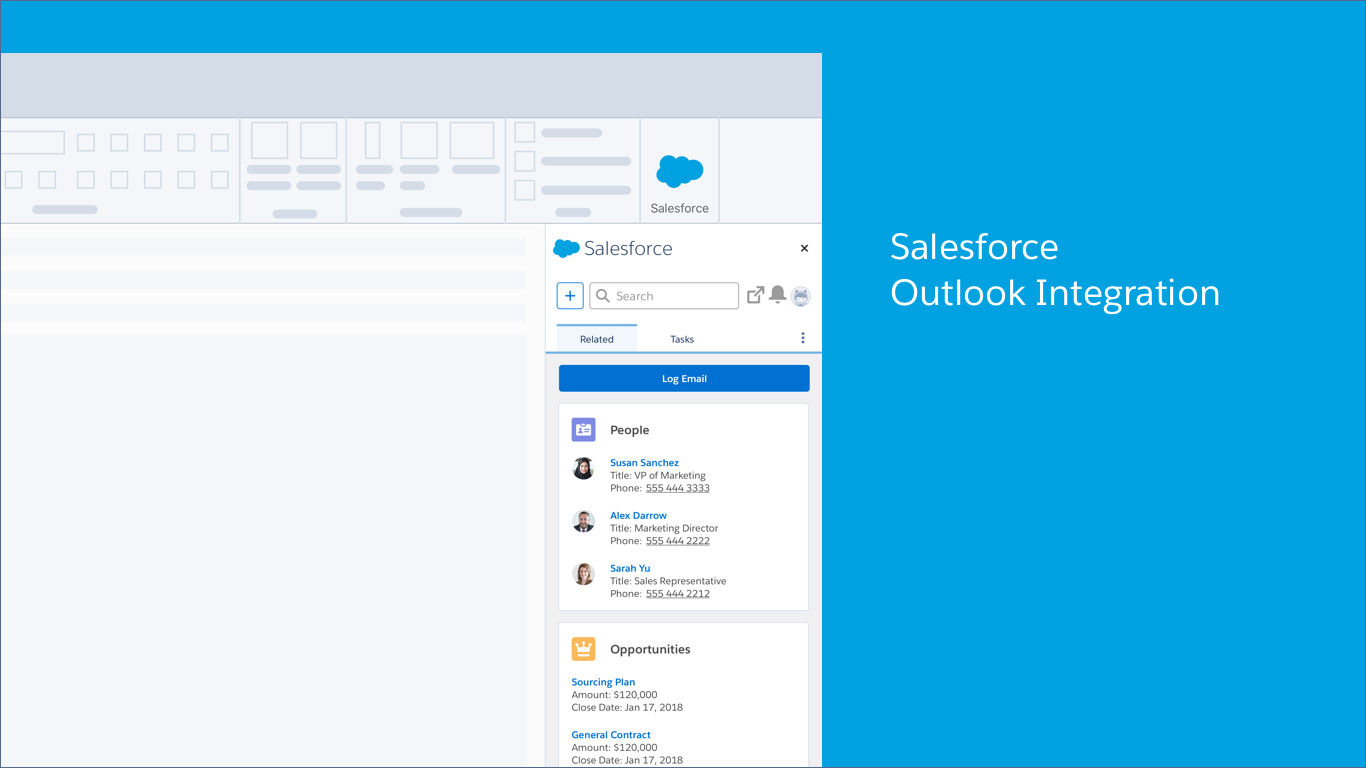Viewport: 1366px width, 768px height.
Task: Click the People card icon
Action: pyautogui.click(x=583, y=430)
